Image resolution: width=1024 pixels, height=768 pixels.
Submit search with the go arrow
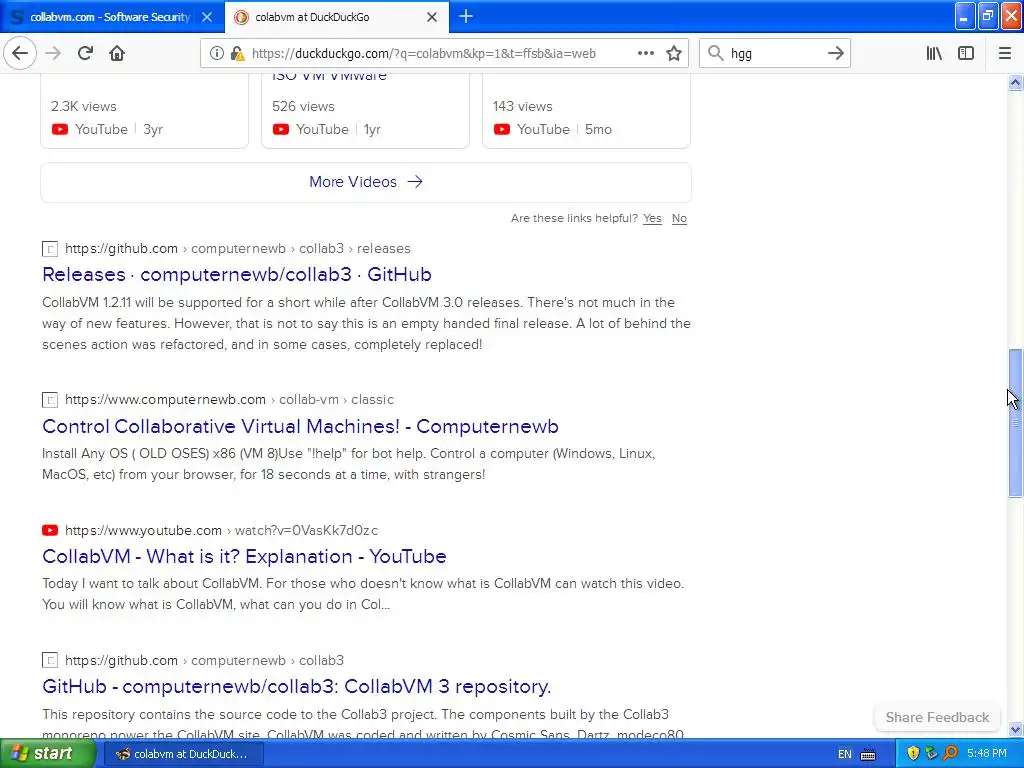[x=835, y=54]
